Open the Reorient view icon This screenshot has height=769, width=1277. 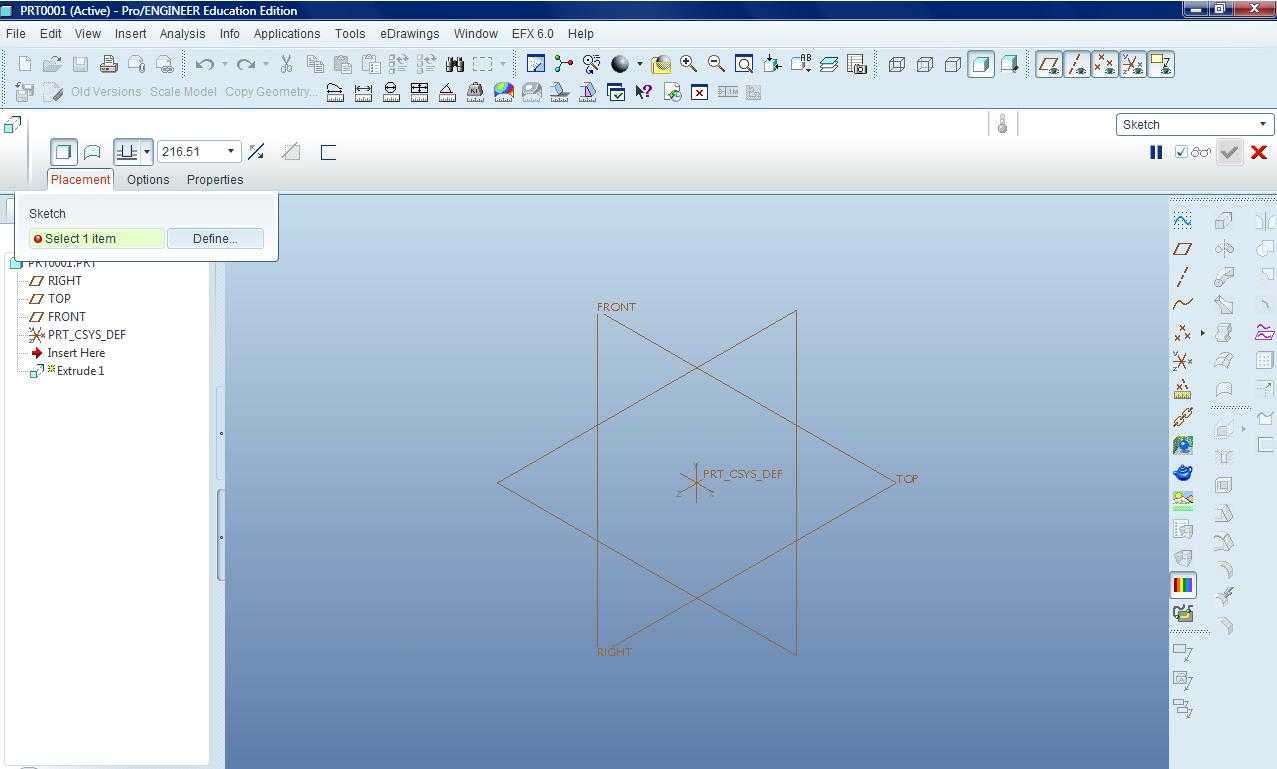[772, 64]
